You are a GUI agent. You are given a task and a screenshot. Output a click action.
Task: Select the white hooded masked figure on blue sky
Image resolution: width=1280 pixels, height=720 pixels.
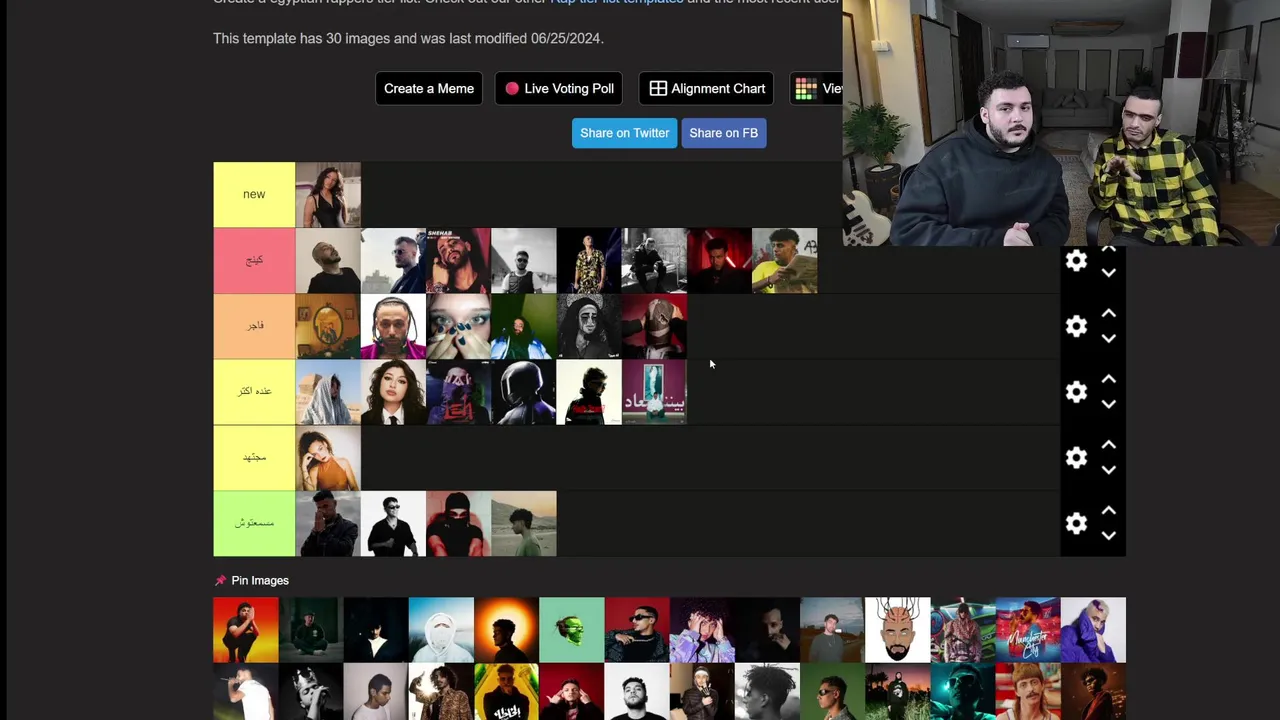point(441,630)
